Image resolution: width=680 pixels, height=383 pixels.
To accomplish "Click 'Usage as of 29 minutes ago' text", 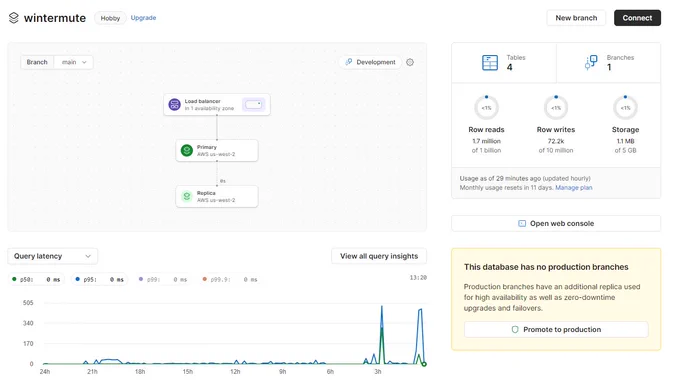I will 500,178.
